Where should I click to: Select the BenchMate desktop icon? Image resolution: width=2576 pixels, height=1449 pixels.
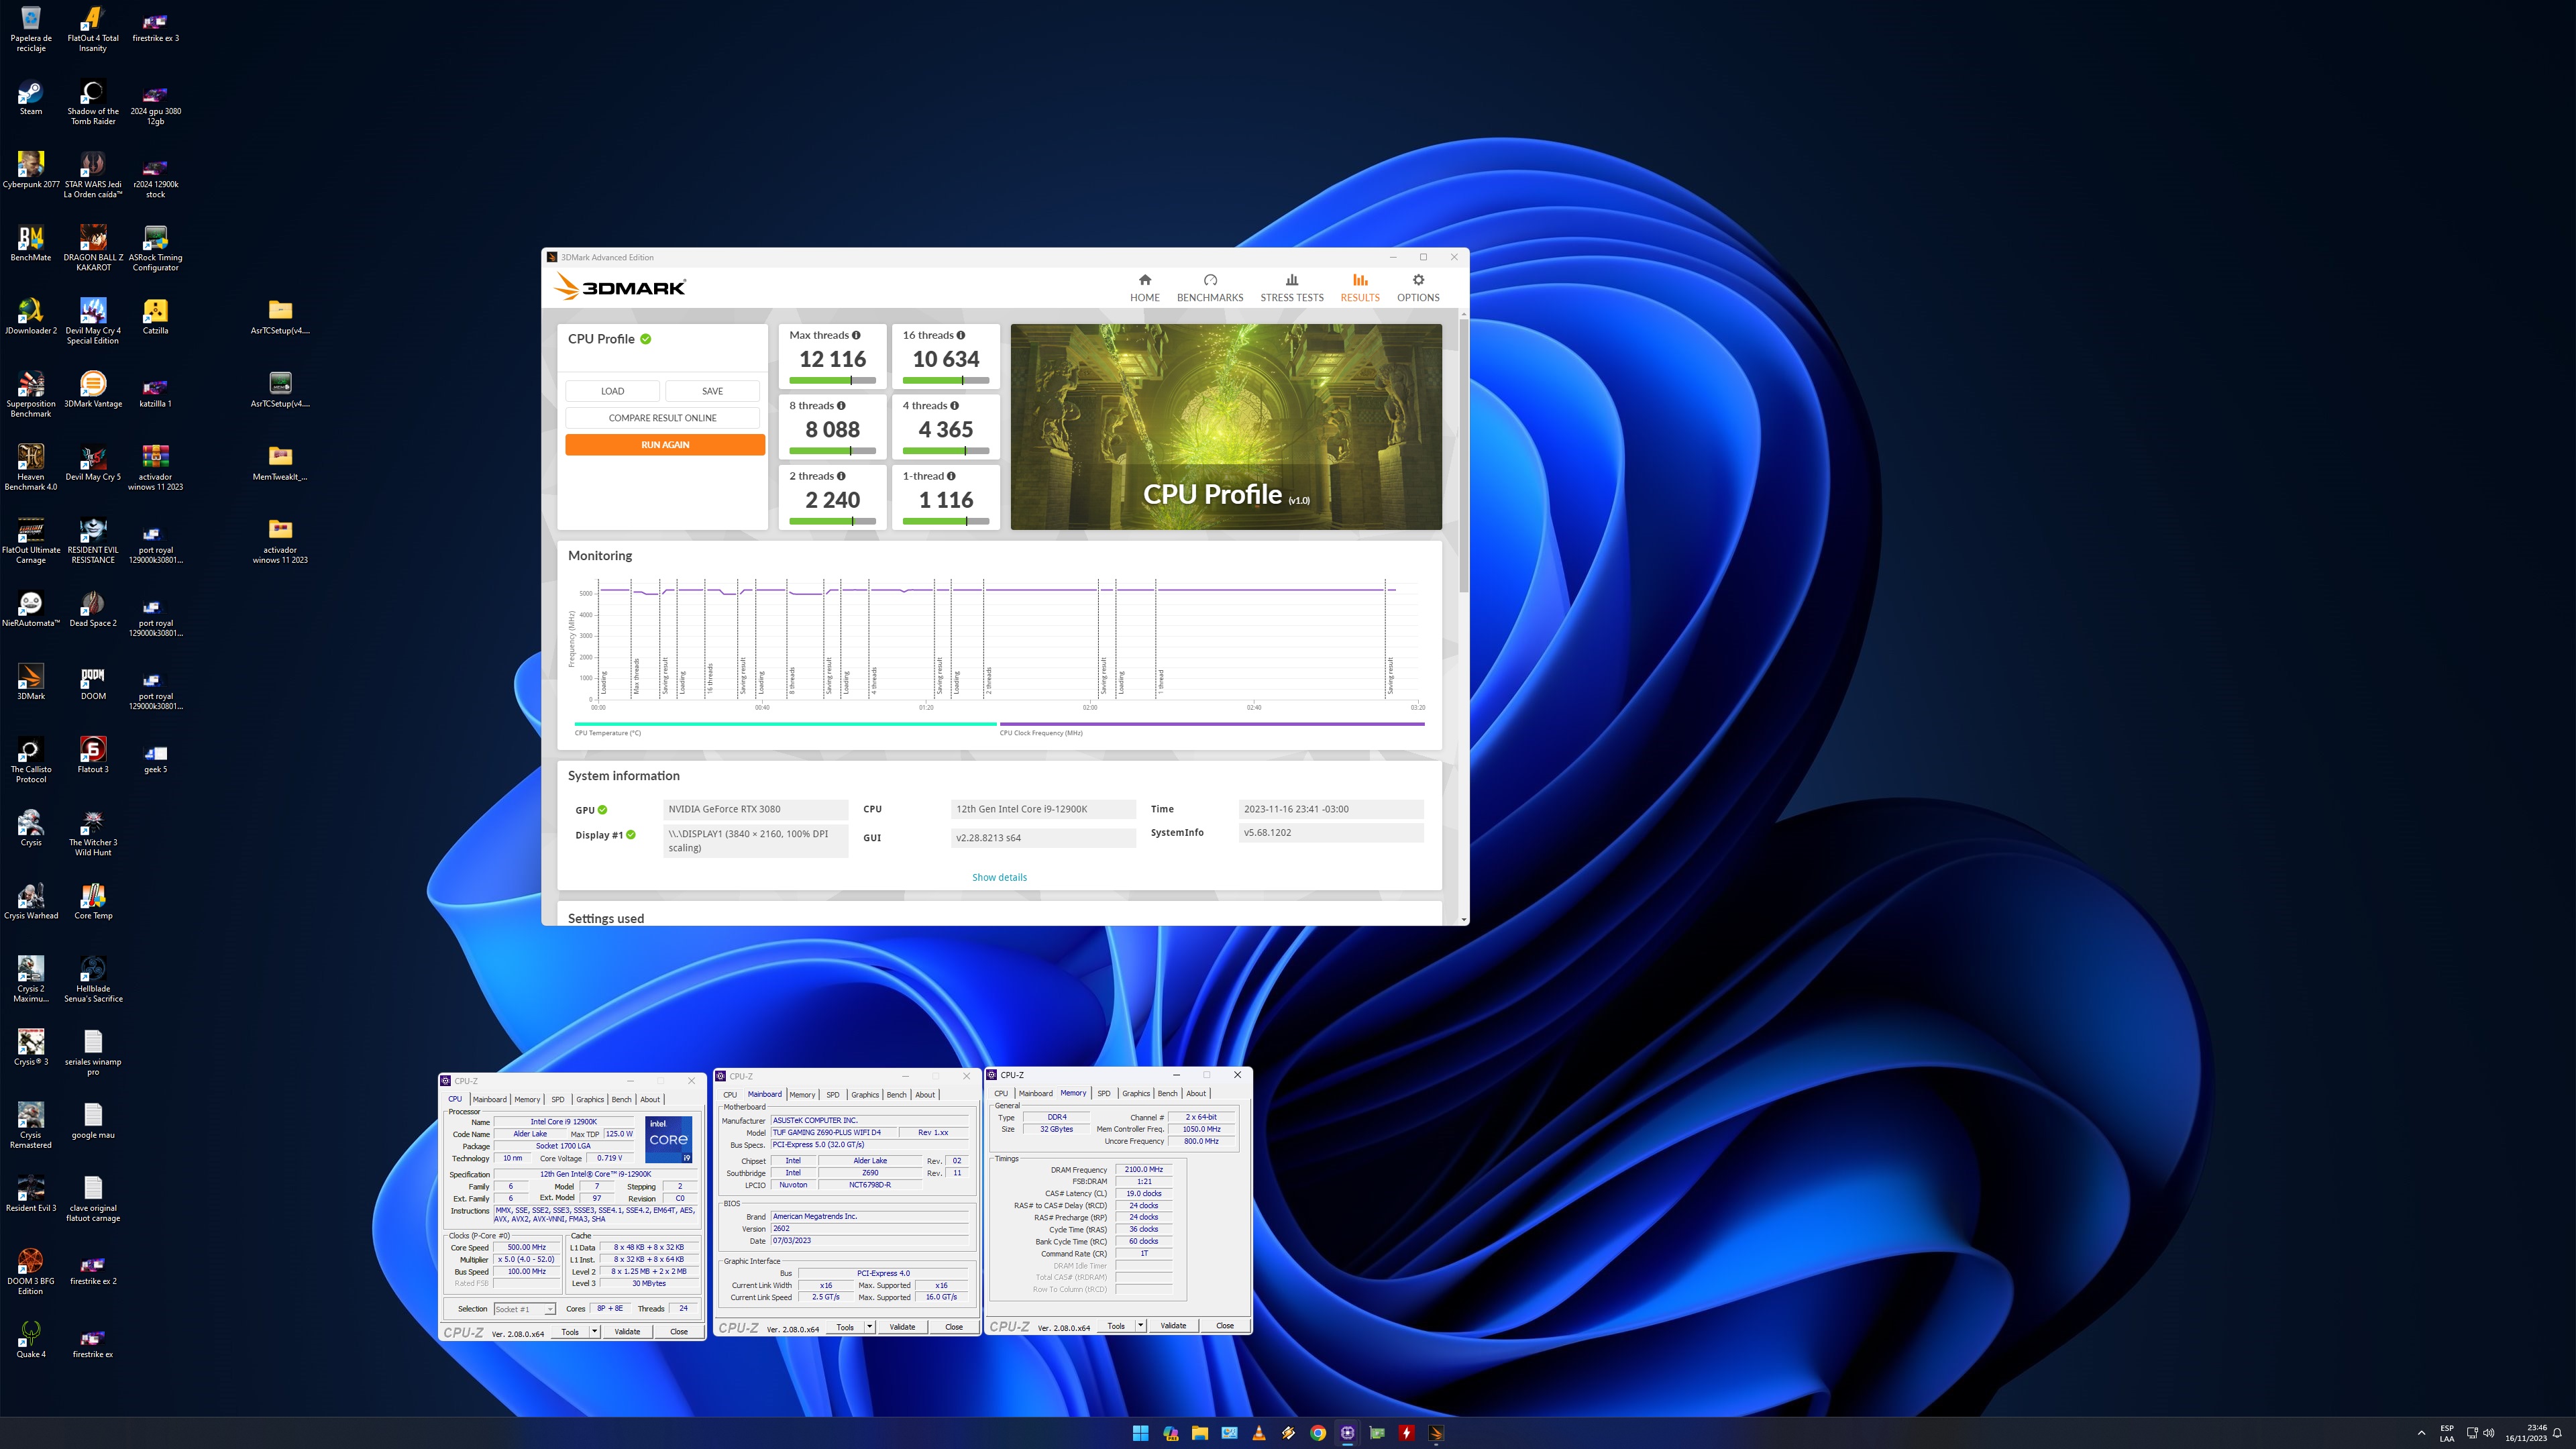pyautogui.click(x=31, y=243)
